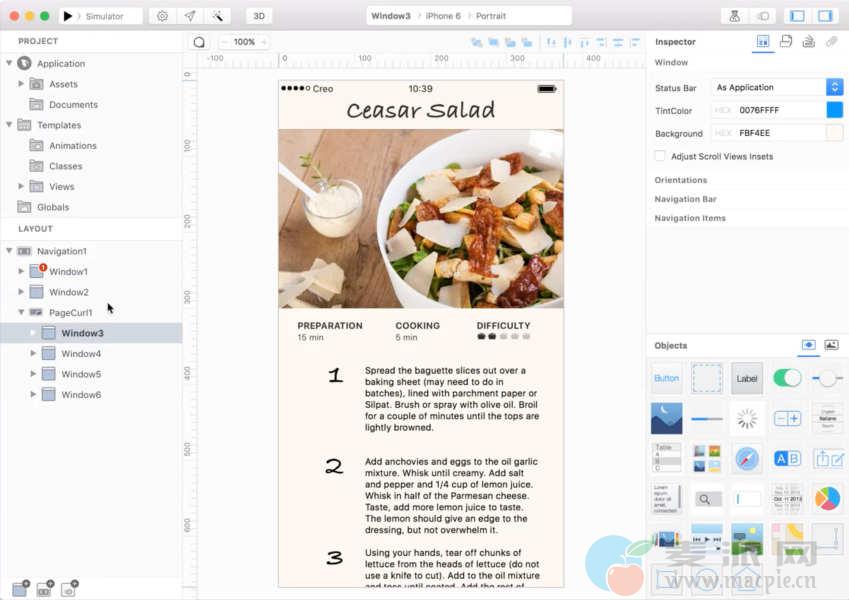Click the blue TintColor swatch
This screenshot has height=600, width=849.
pos(834,110)
